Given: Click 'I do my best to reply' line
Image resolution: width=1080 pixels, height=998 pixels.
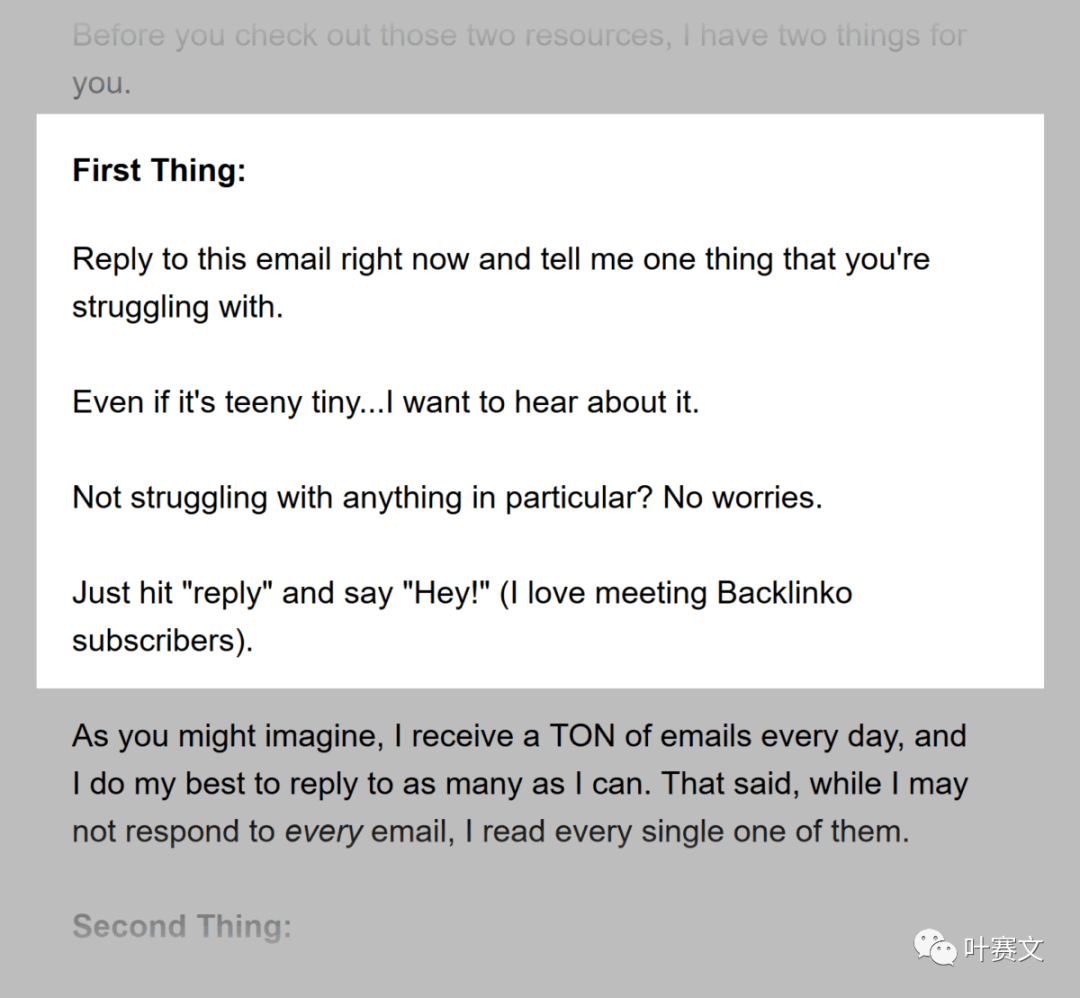Looking at the screenshot, I should [520, 784].
